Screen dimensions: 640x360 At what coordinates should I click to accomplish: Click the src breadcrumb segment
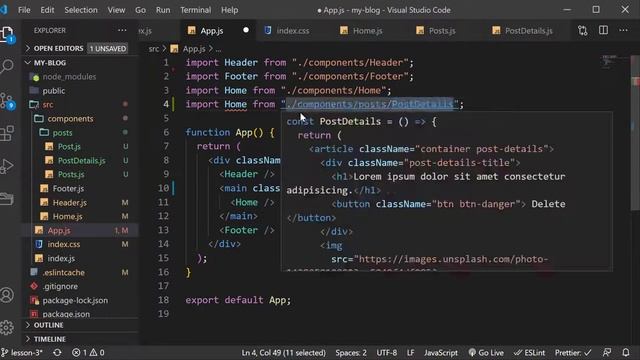(x=153, y=49)
